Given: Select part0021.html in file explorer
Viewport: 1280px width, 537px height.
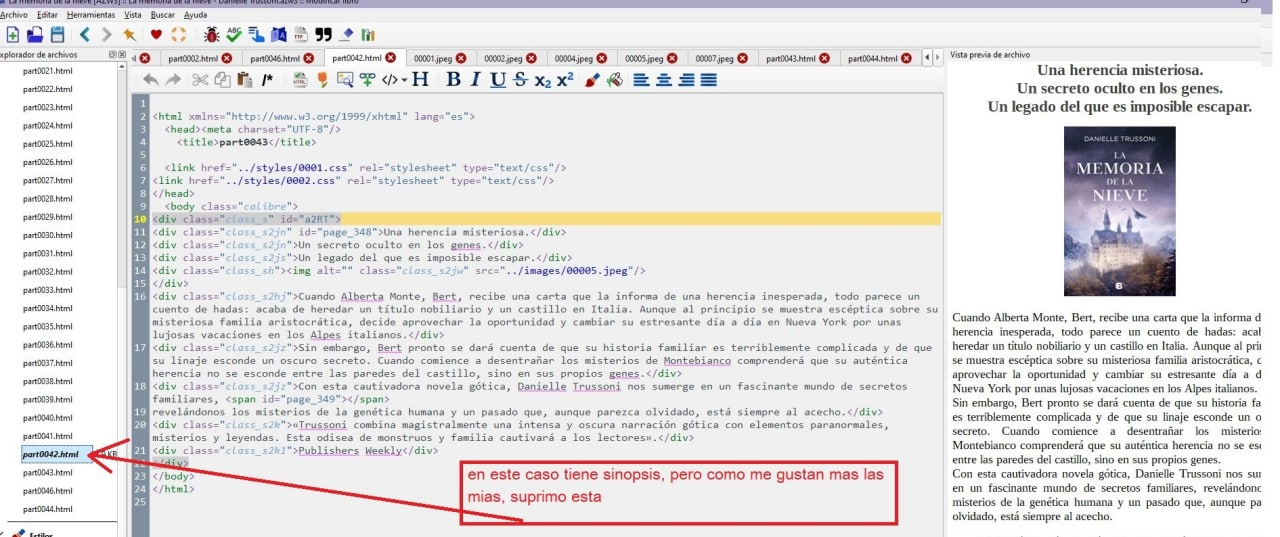Looking at the screenshot, I should click(47, 71).
